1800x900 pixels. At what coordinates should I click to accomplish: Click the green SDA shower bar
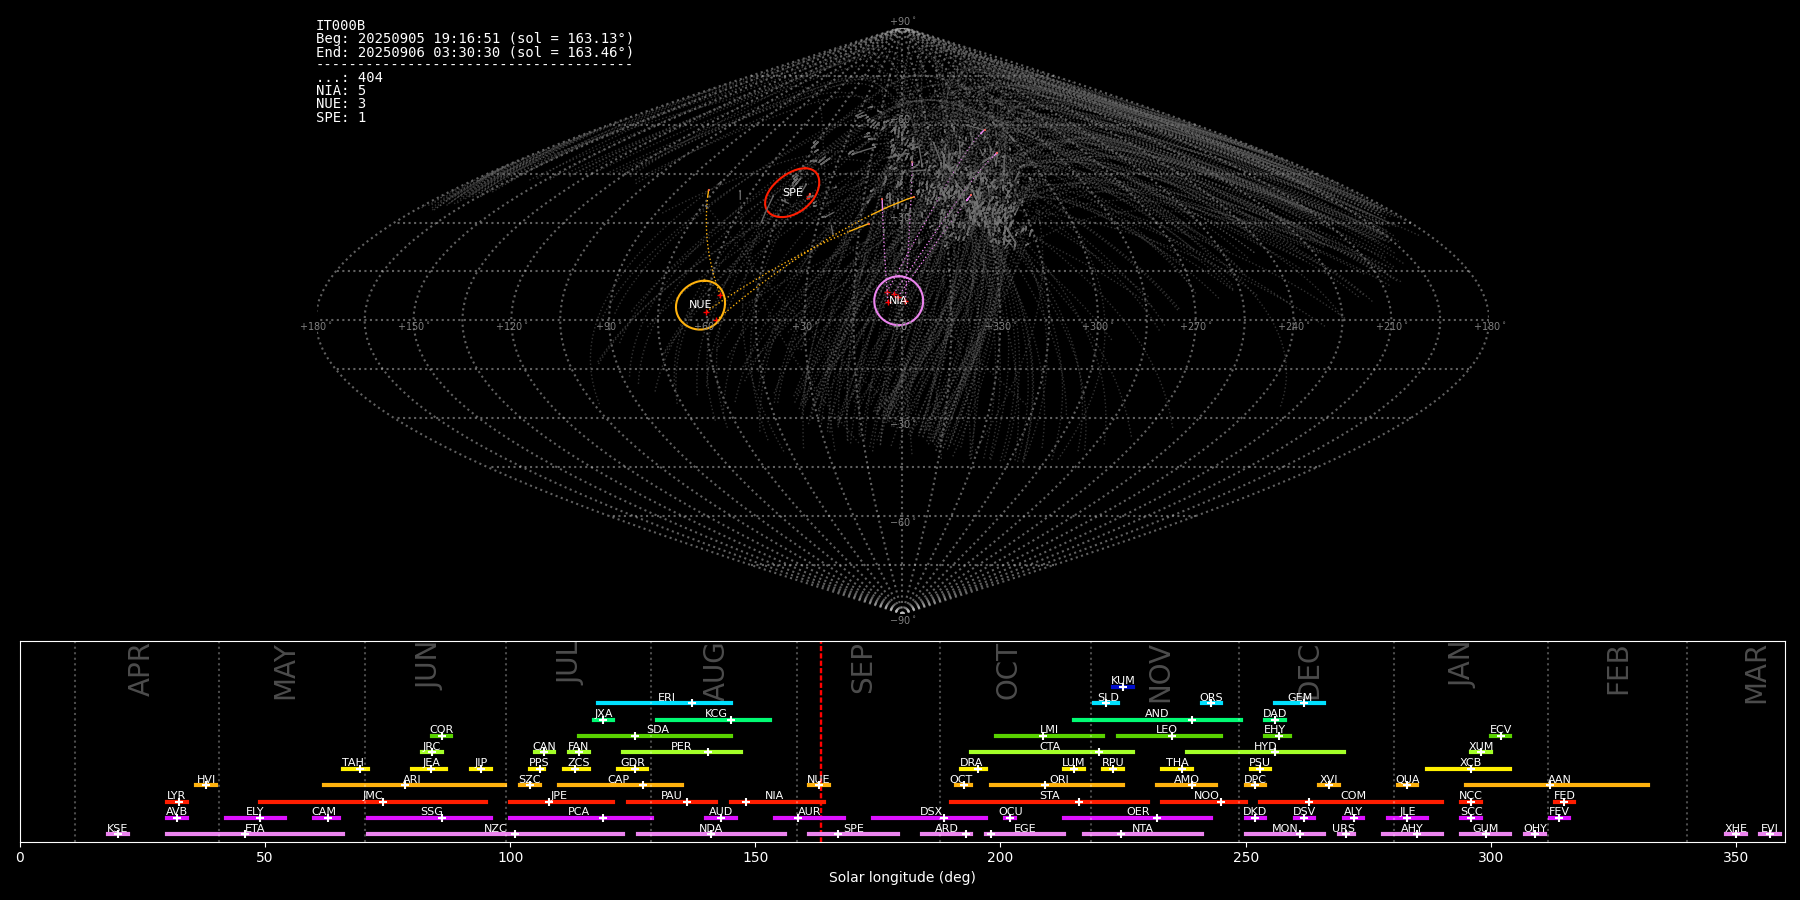click(655, 736)
